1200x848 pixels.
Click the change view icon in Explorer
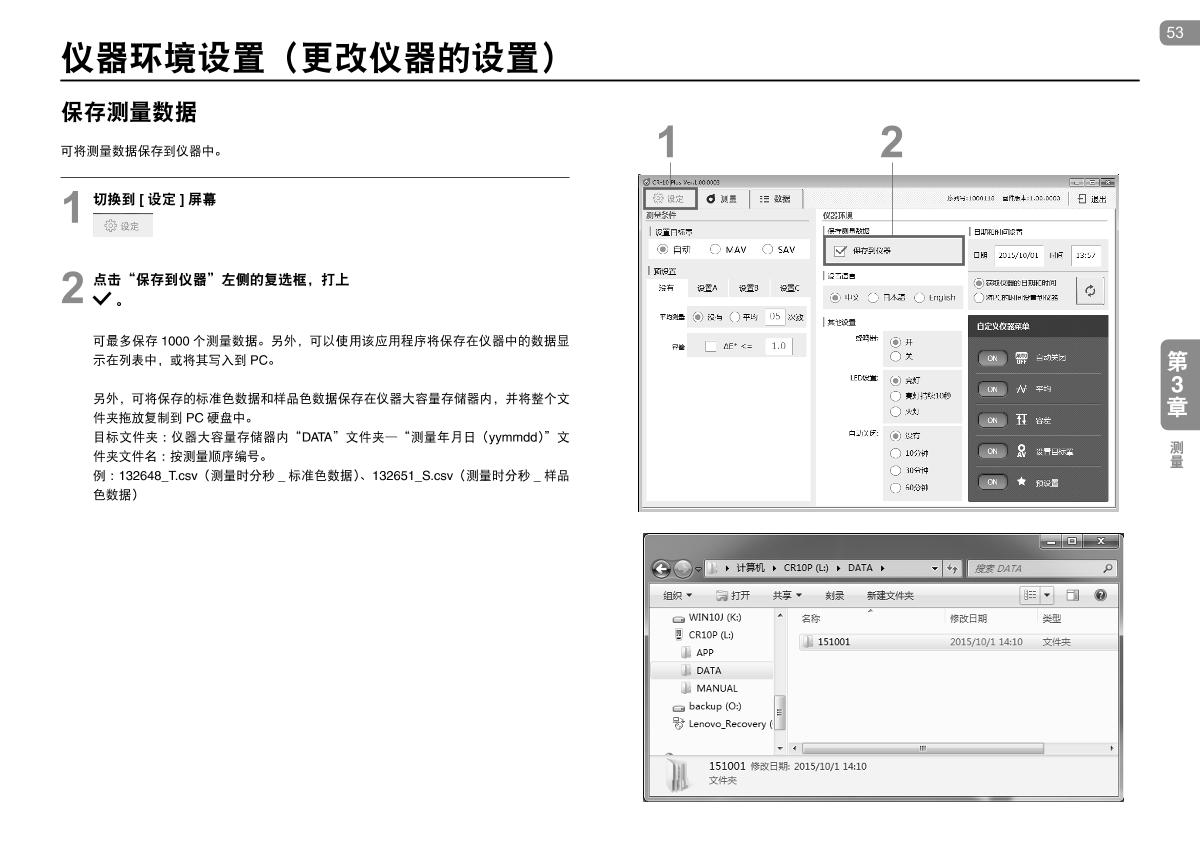1029,596
